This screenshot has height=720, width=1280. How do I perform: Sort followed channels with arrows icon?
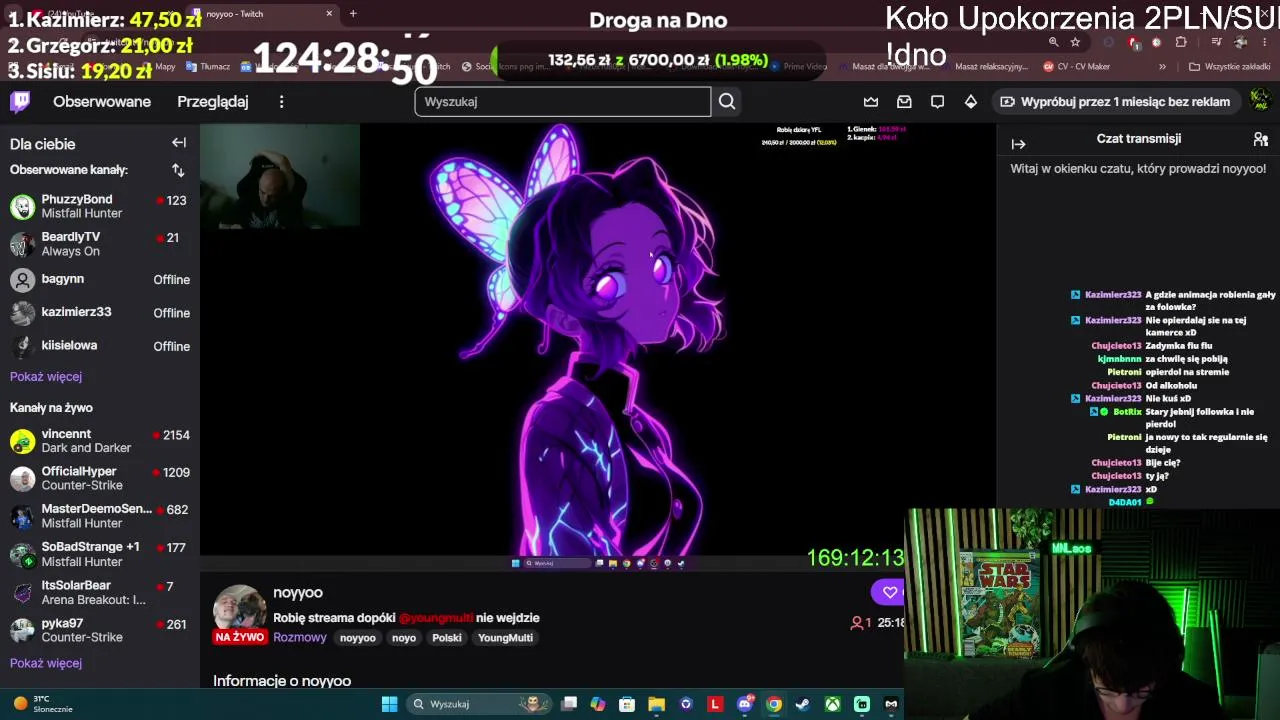178,170
